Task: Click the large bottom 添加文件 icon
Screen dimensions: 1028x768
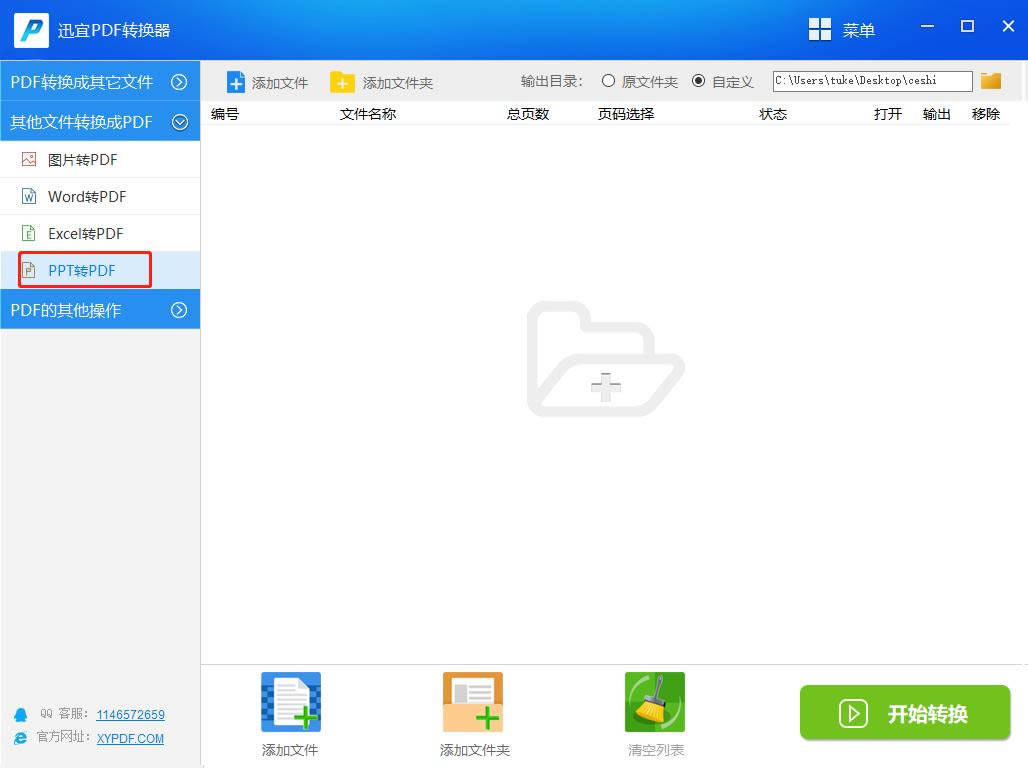Action: [x=291, y=702]
